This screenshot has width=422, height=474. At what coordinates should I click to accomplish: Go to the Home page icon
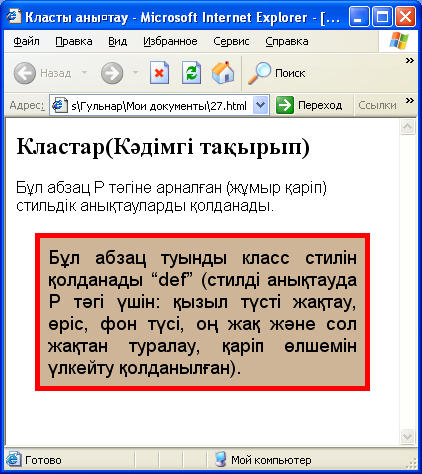point(223,73)
